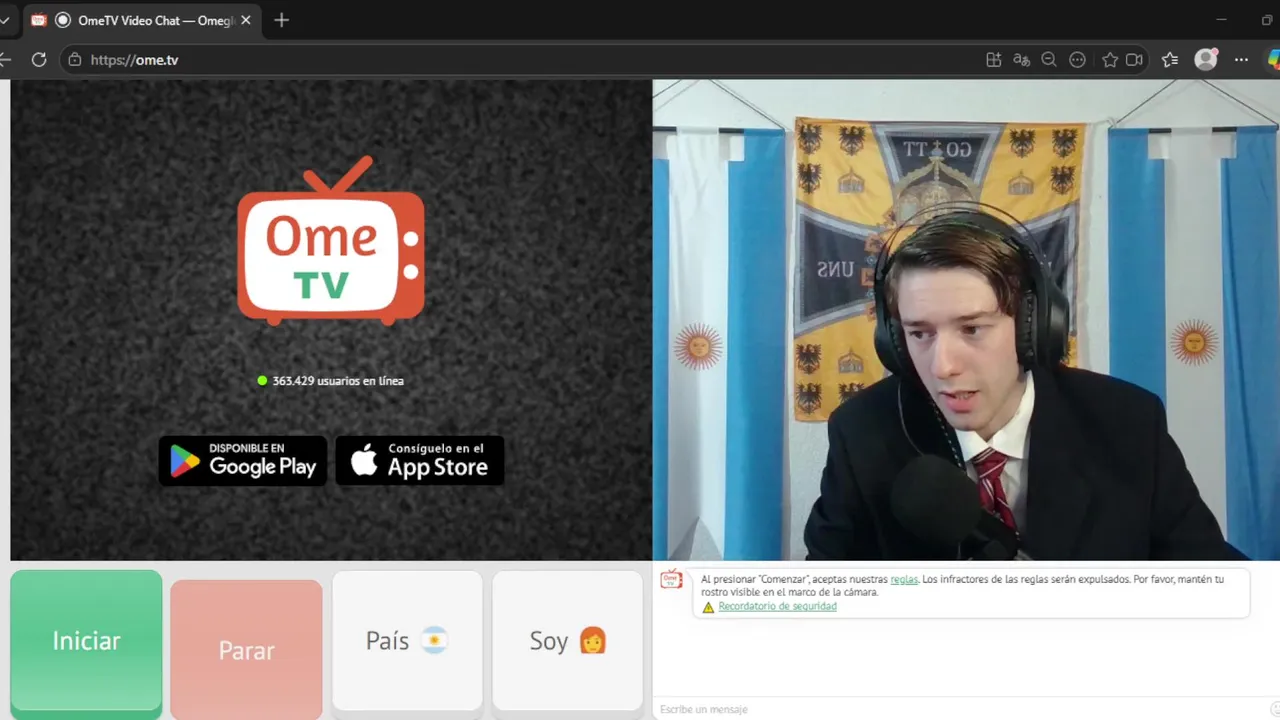Image resolution: width=1280 pixels, height=720 pixels.
Task: Click the restore window button
Action: pyautogui.click(x=1268, y=20)
